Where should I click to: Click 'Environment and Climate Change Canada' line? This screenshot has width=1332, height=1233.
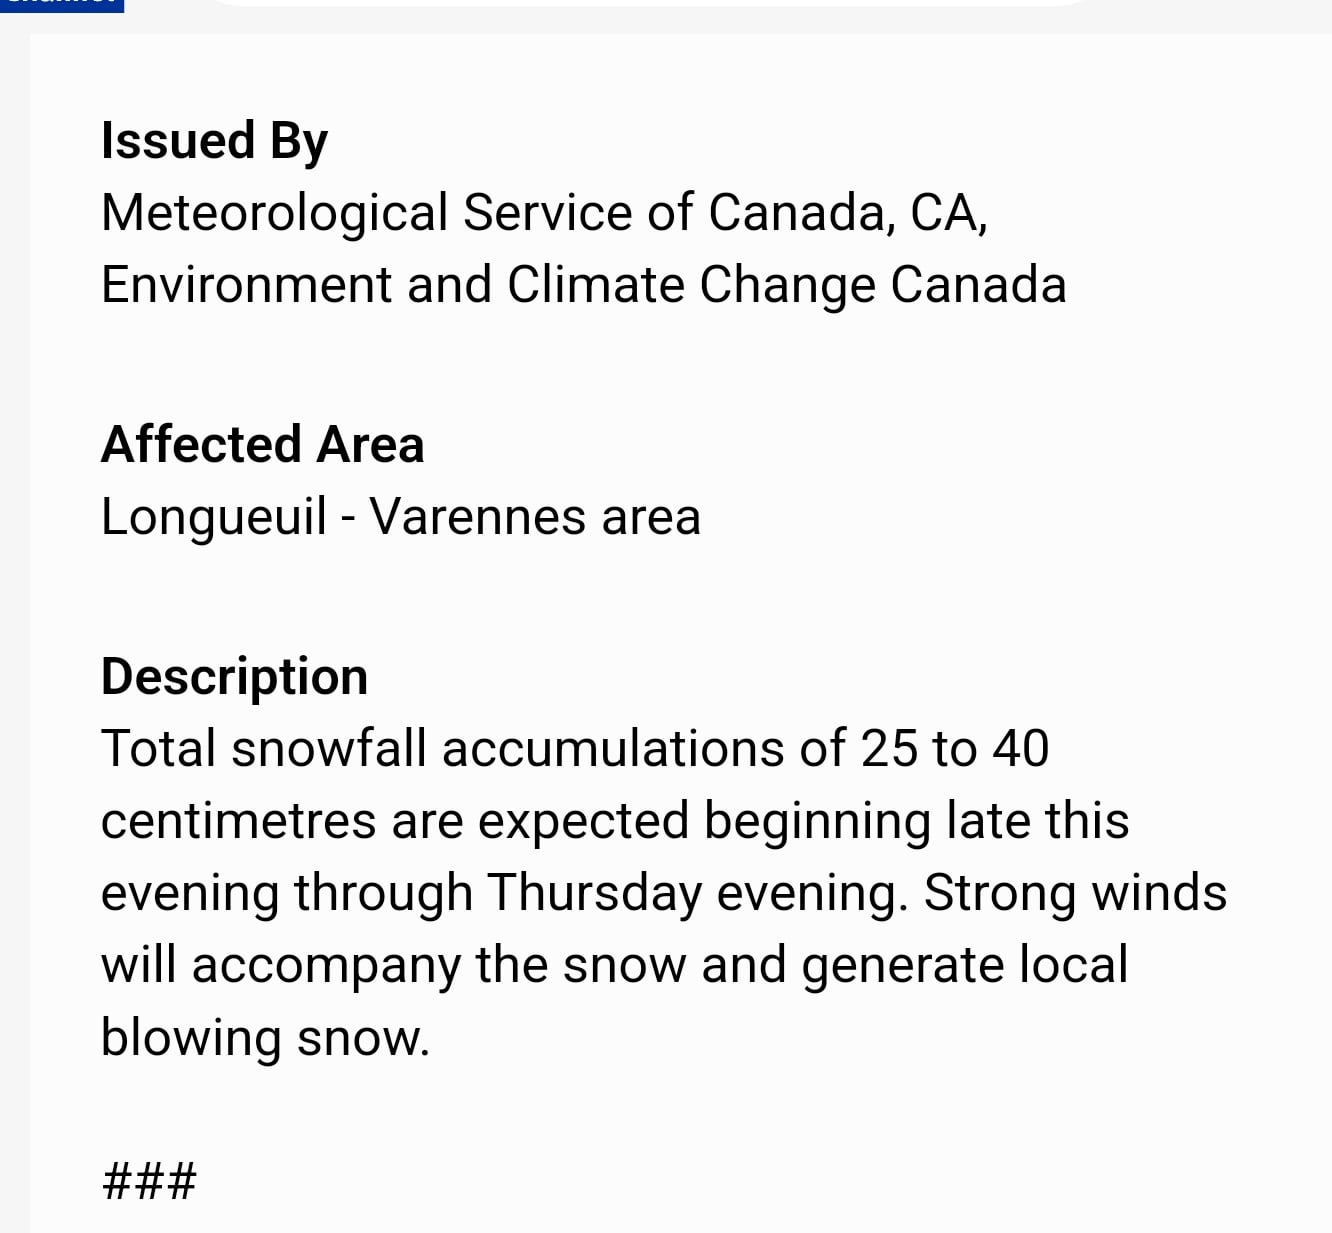point(584,285)
